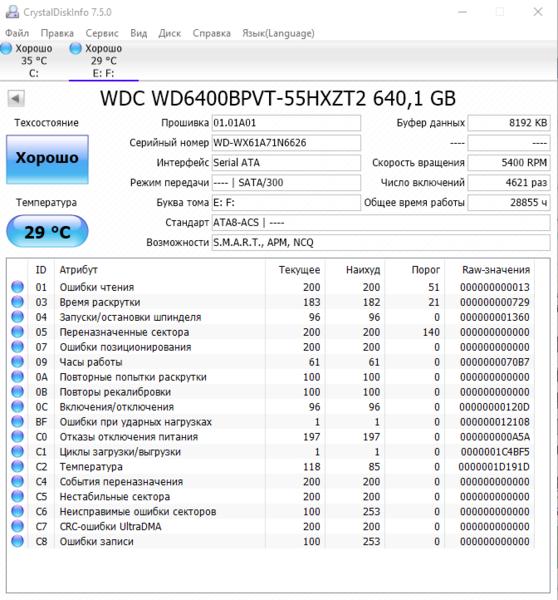The image size is (558, 600).
Task: Click status orb for Запуски/остановки шпинделя row
Action: click(18, 317)
